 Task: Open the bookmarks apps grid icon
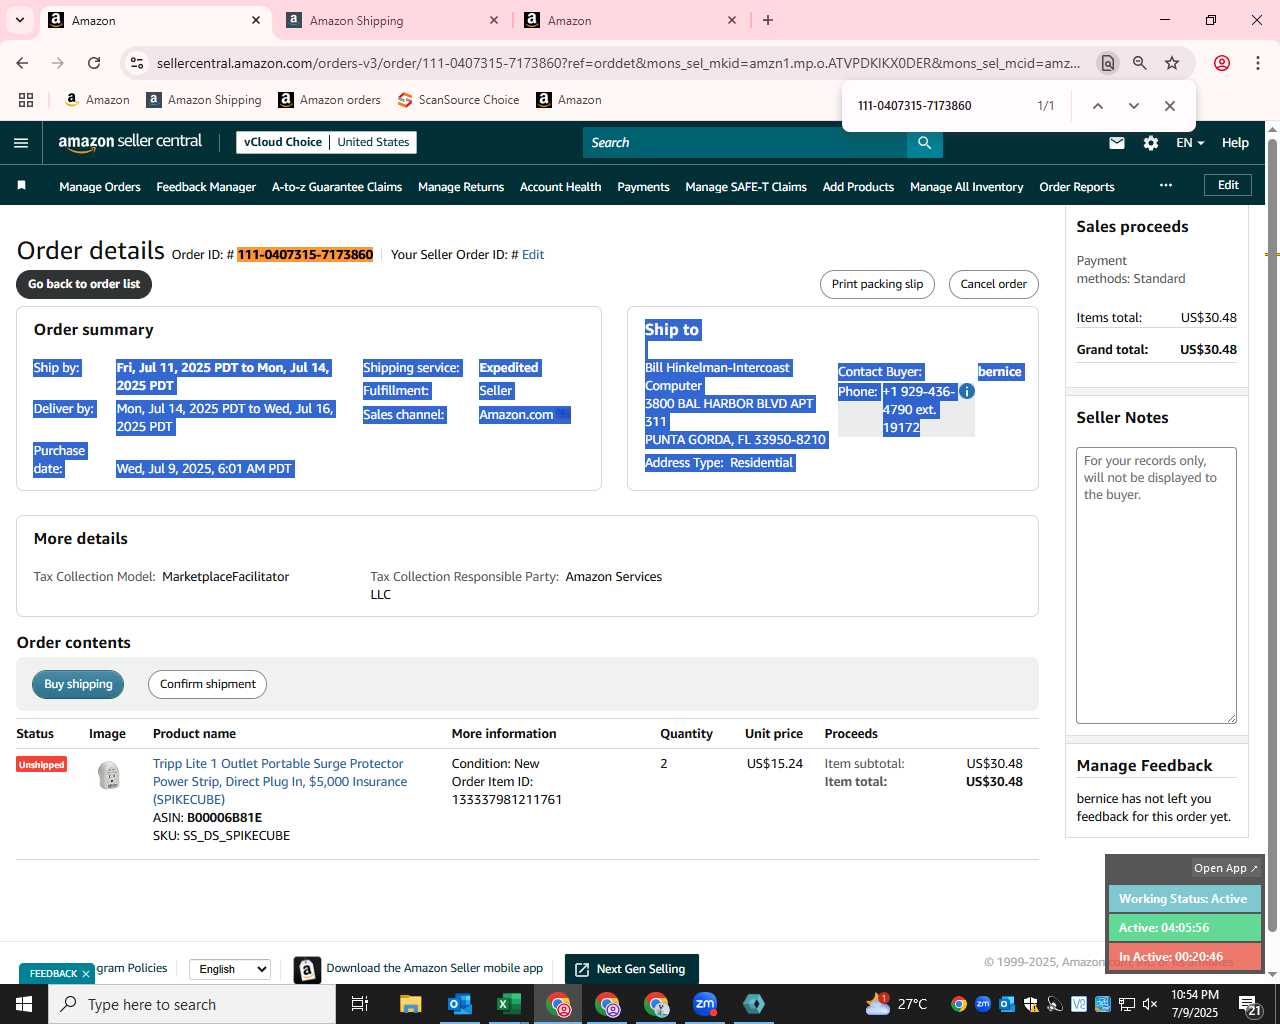pyautogui.click(x=26, y=100)
